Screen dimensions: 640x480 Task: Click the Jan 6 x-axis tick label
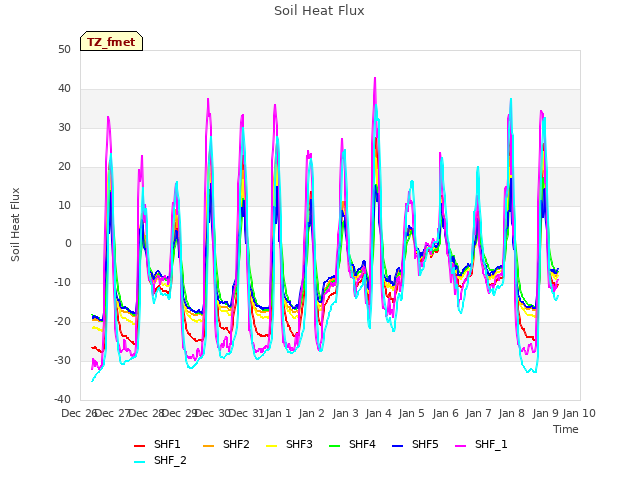pos(445,413)
